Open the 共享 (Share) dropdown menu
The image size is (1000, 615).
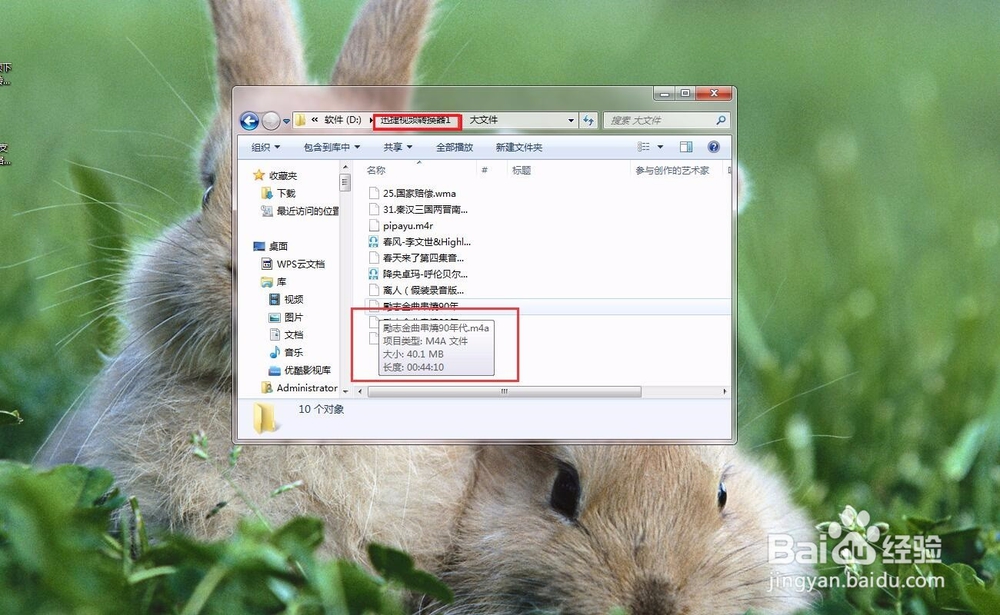click(395, 146)
